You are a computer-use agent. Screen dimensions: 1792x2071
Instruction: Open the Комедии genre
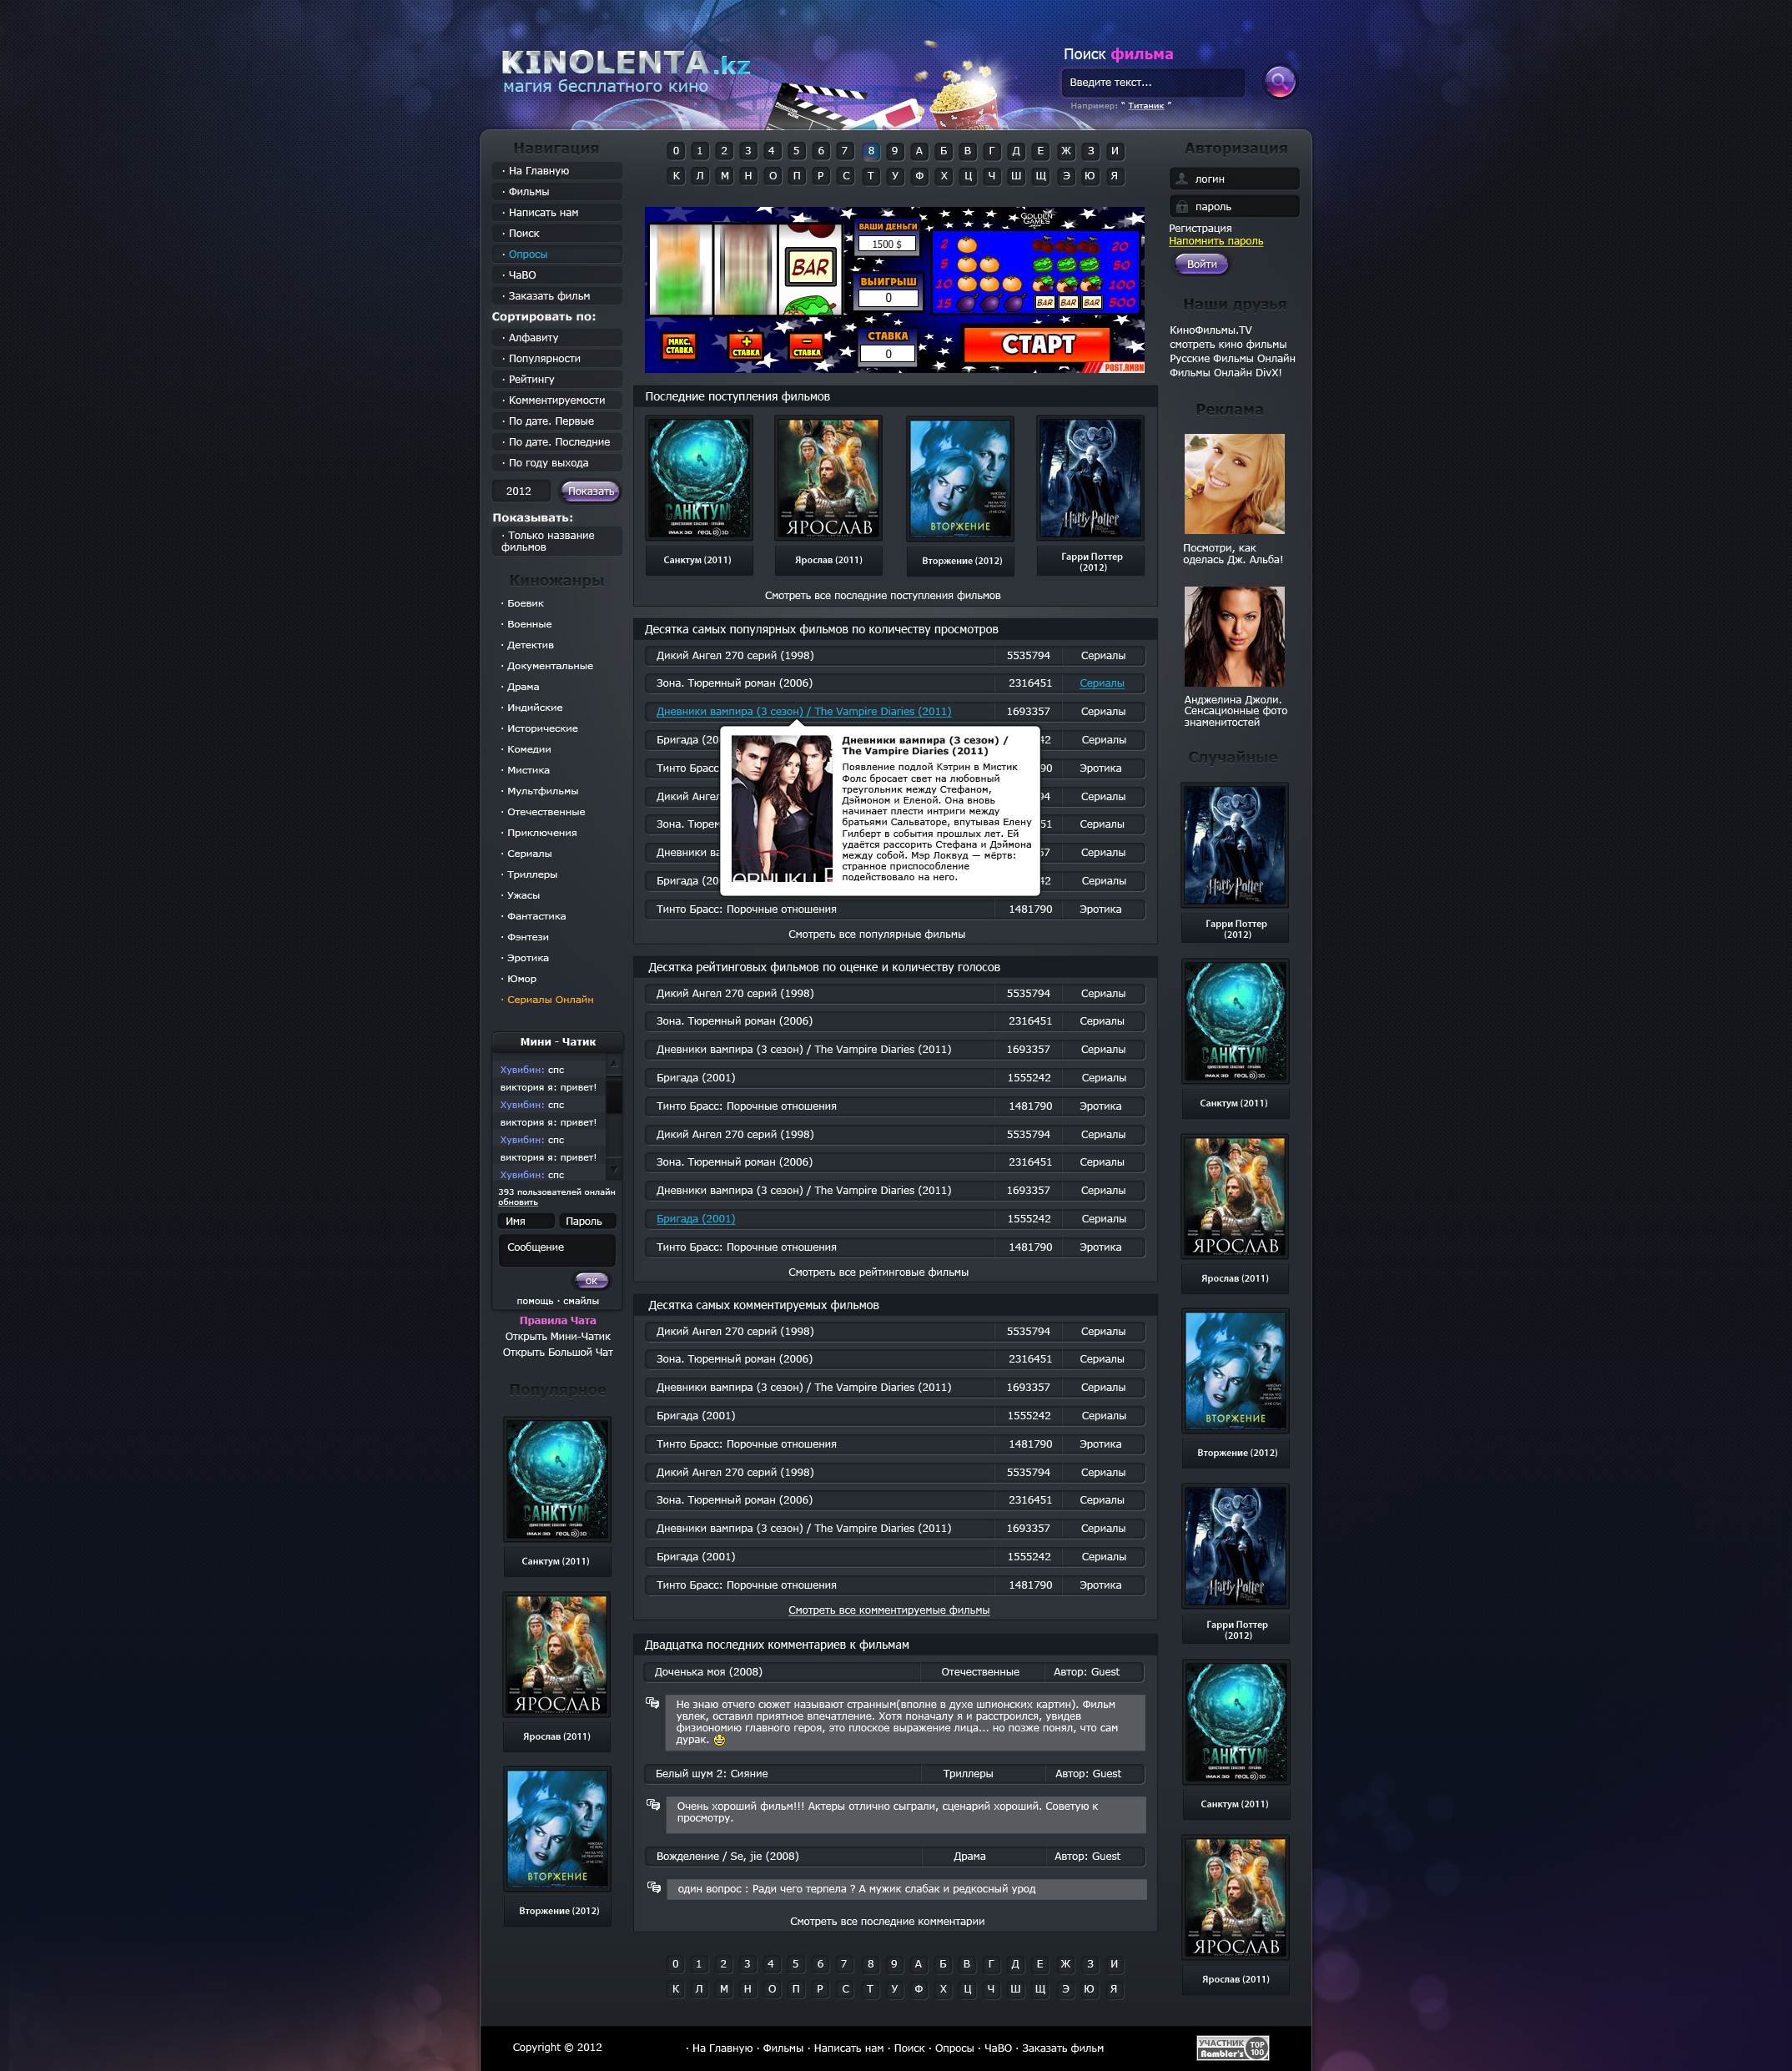coord(528,749)
